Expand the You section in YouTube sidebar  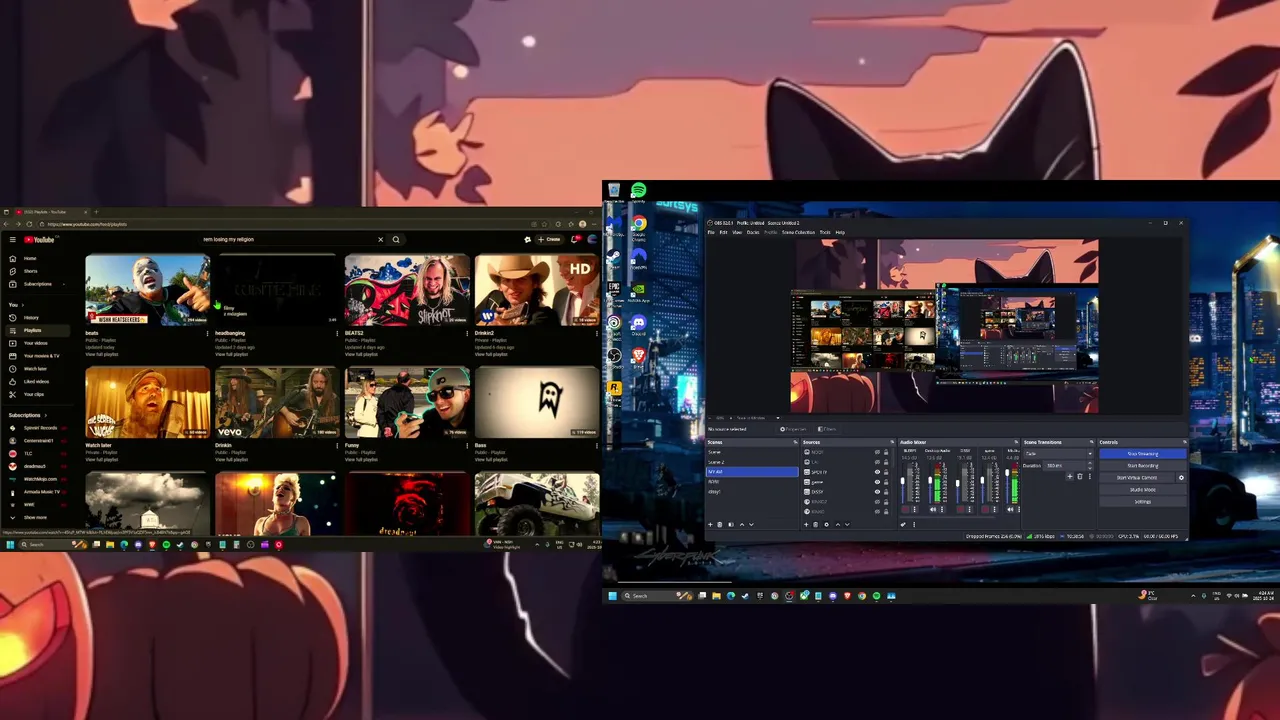pos(16,305)
